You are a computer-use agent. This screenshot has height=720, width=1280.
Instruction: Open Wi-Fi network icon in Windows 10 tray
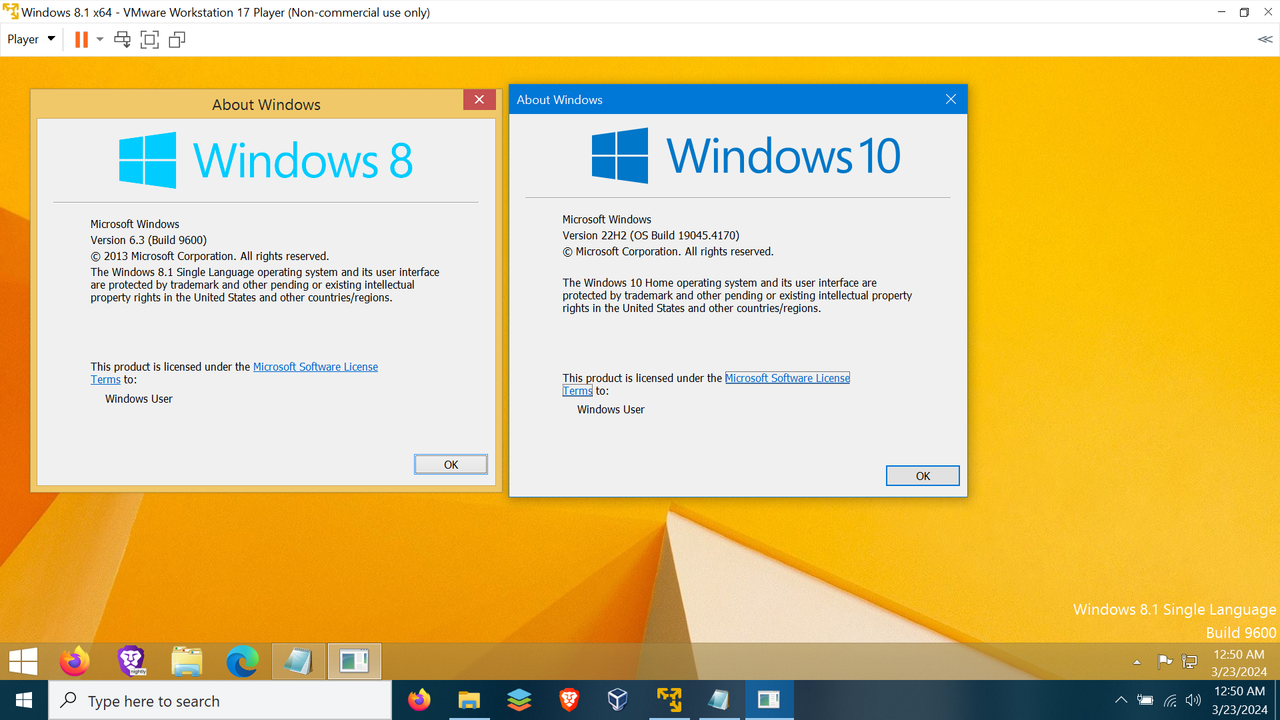coord(1170,700)
